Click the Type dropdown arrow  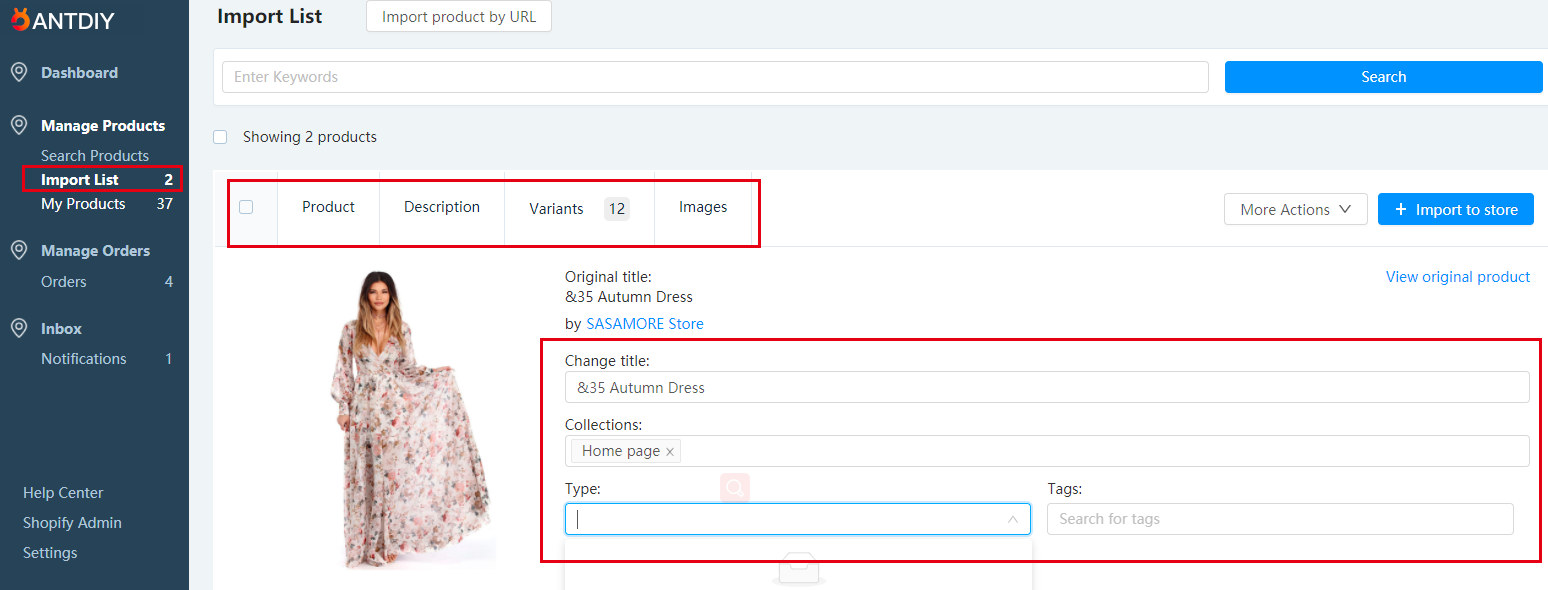tap(1012, 519)
